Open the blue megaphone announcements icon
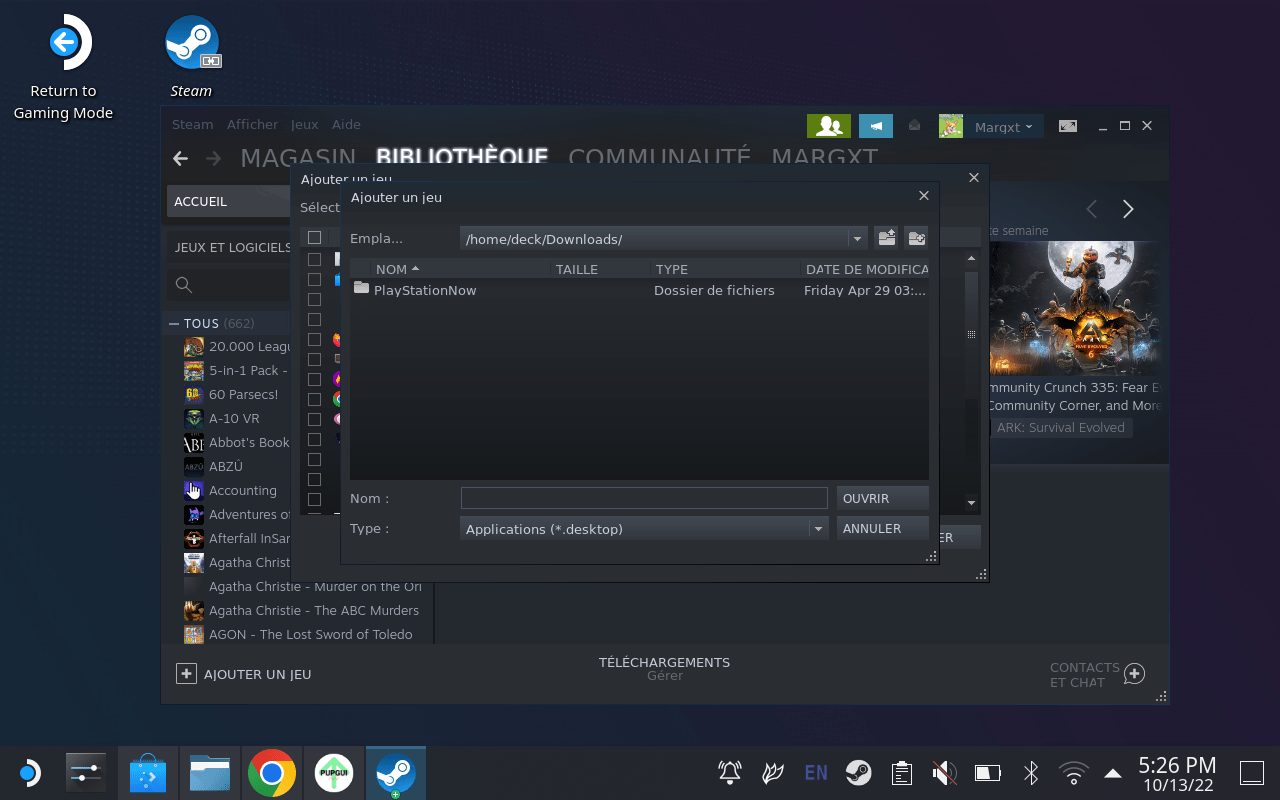The height and width of the screenshot is (800, 1280). [876, 126]
